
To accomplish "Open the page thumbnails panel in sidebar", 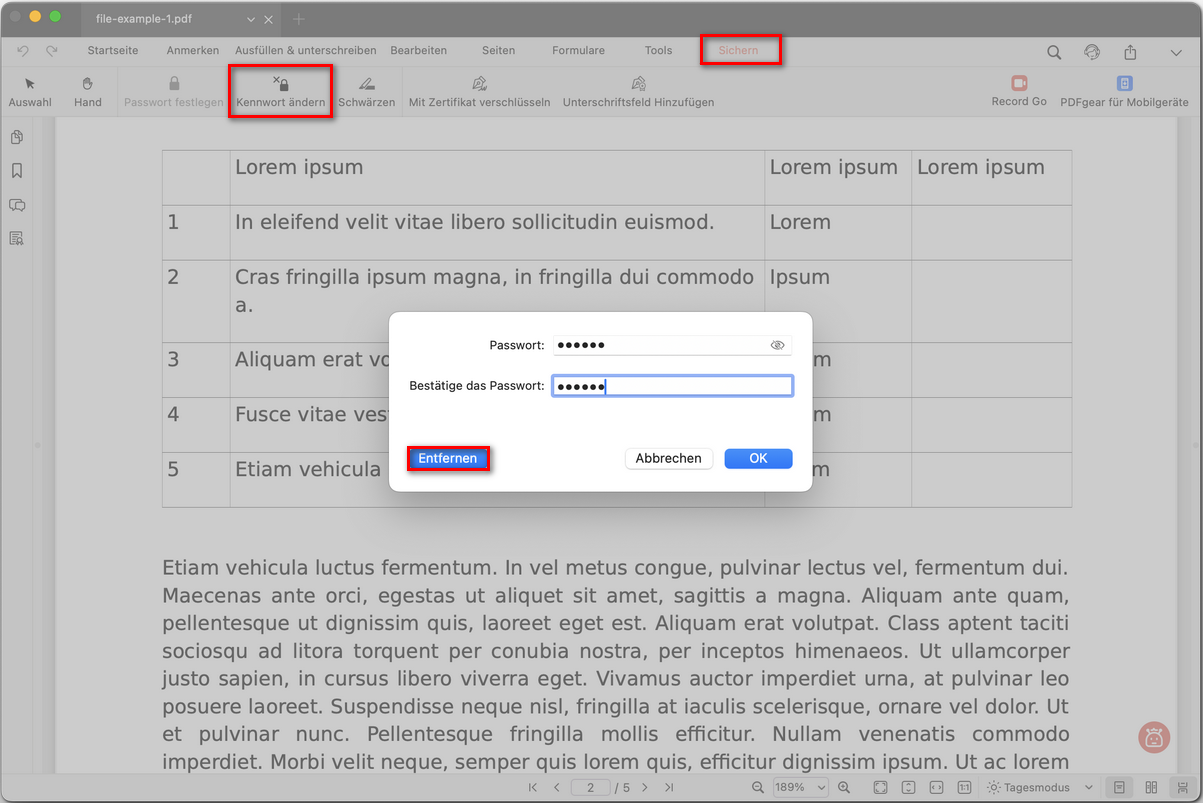I will click(16, 137).
